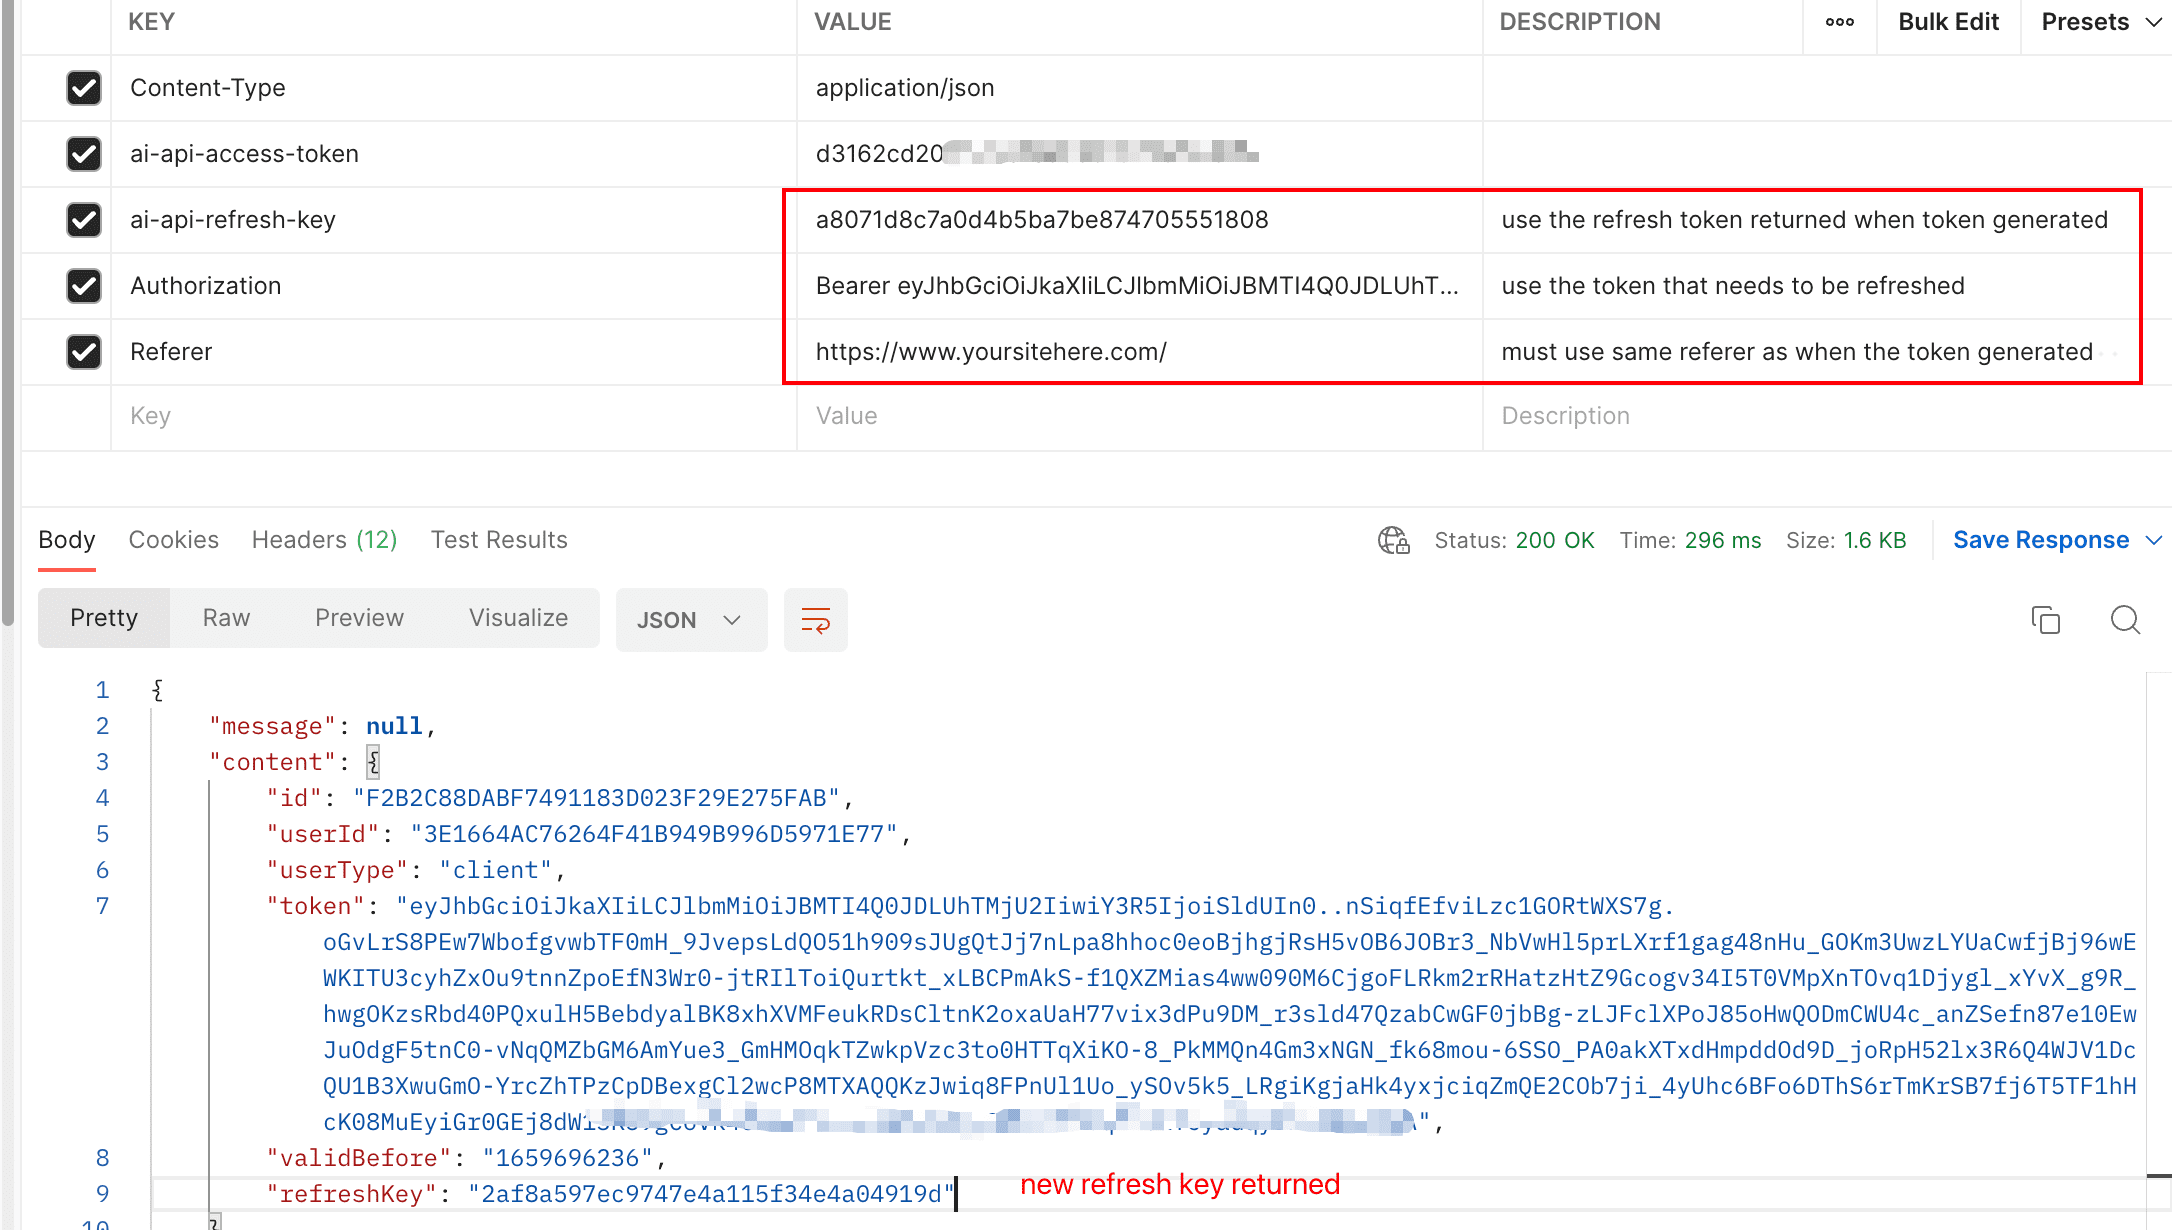Click the Save Response chevron icon
Image resolution: width=2172 pixels, height=1230 pixels.
pyautogui.click(x=2153, y=540)
